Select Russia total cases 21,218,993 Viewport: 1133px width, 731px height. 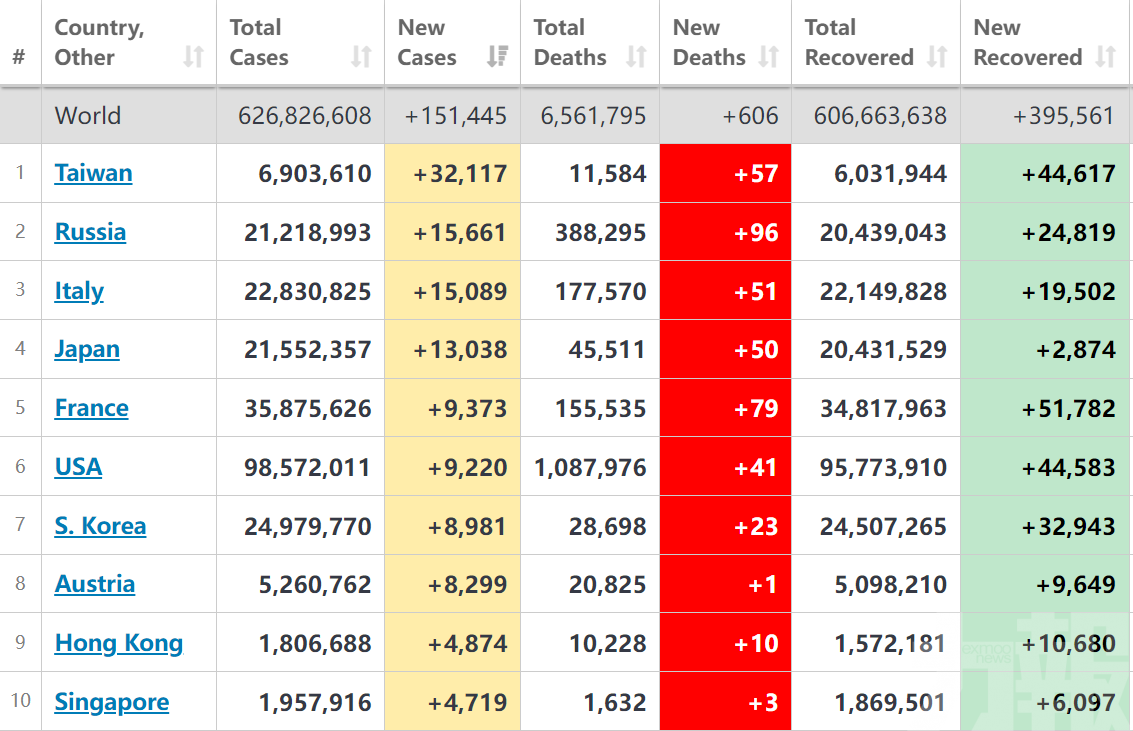[x=308, y=233]
